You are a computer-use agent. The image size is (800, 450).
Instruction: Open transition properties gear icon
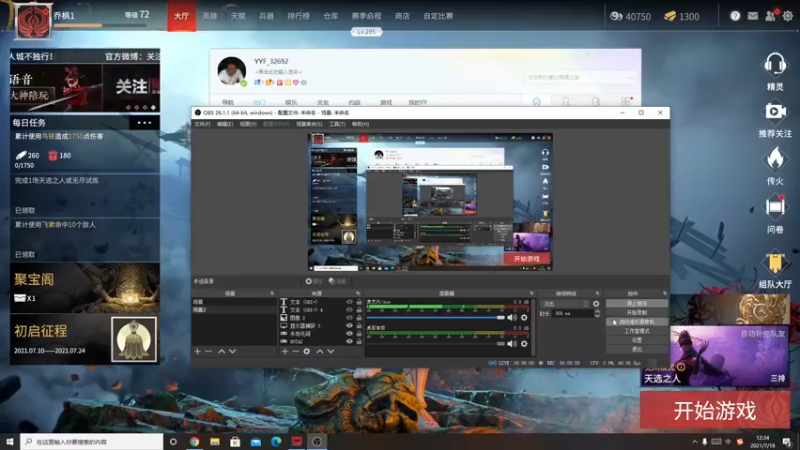[x=596, y=304]
